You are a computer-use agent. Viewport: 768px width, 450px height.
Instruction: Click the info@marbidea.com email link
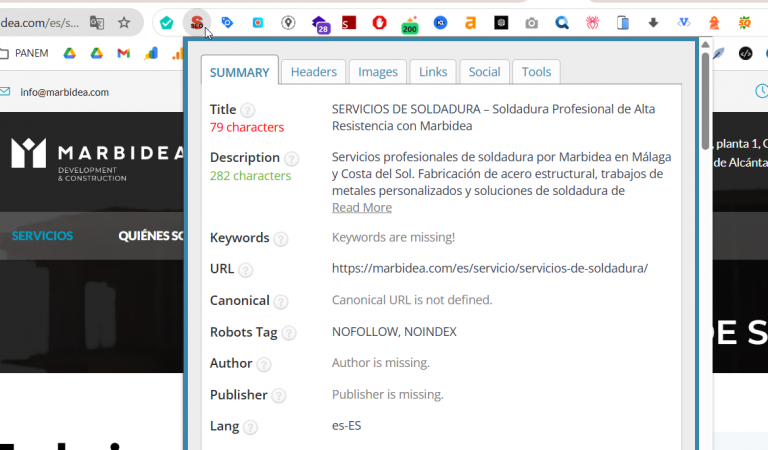tap(64, 92)
